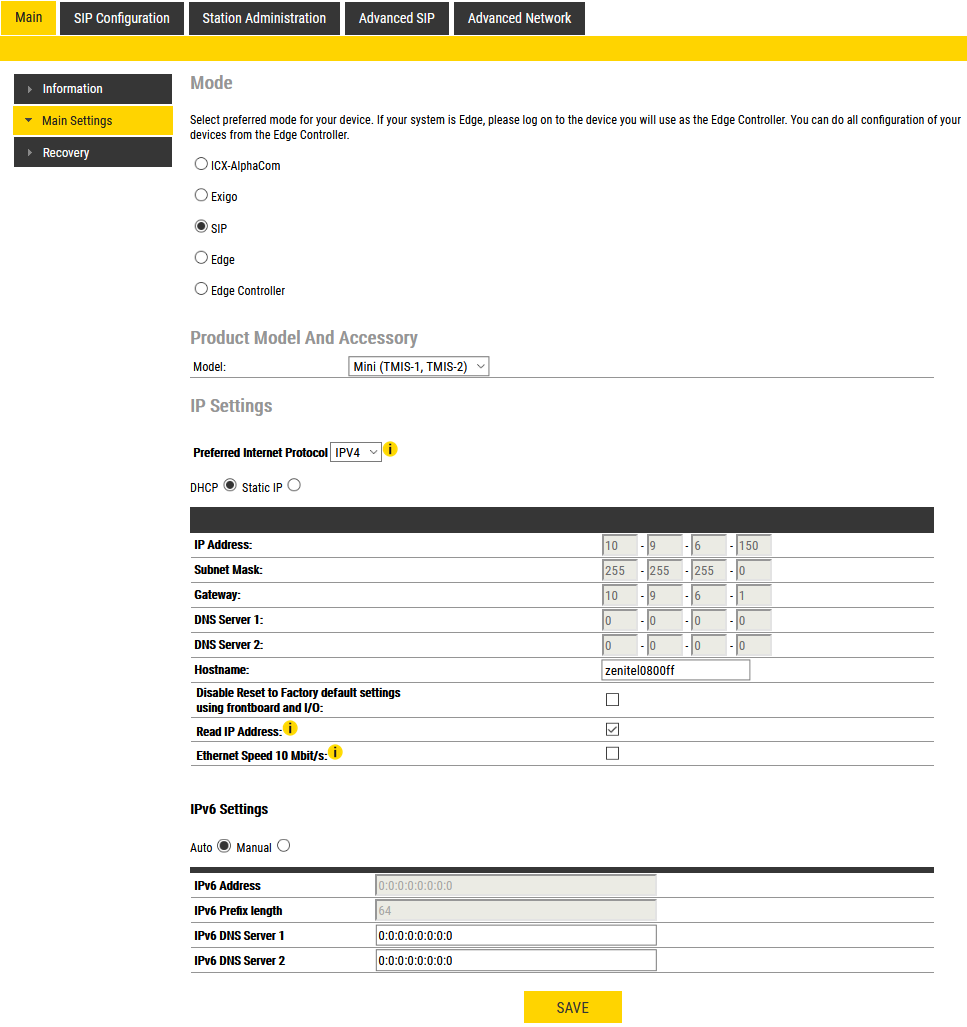967x1027 pixels.
Task: Collapse the Main Settings sidebar section
Action: [30, 121]
